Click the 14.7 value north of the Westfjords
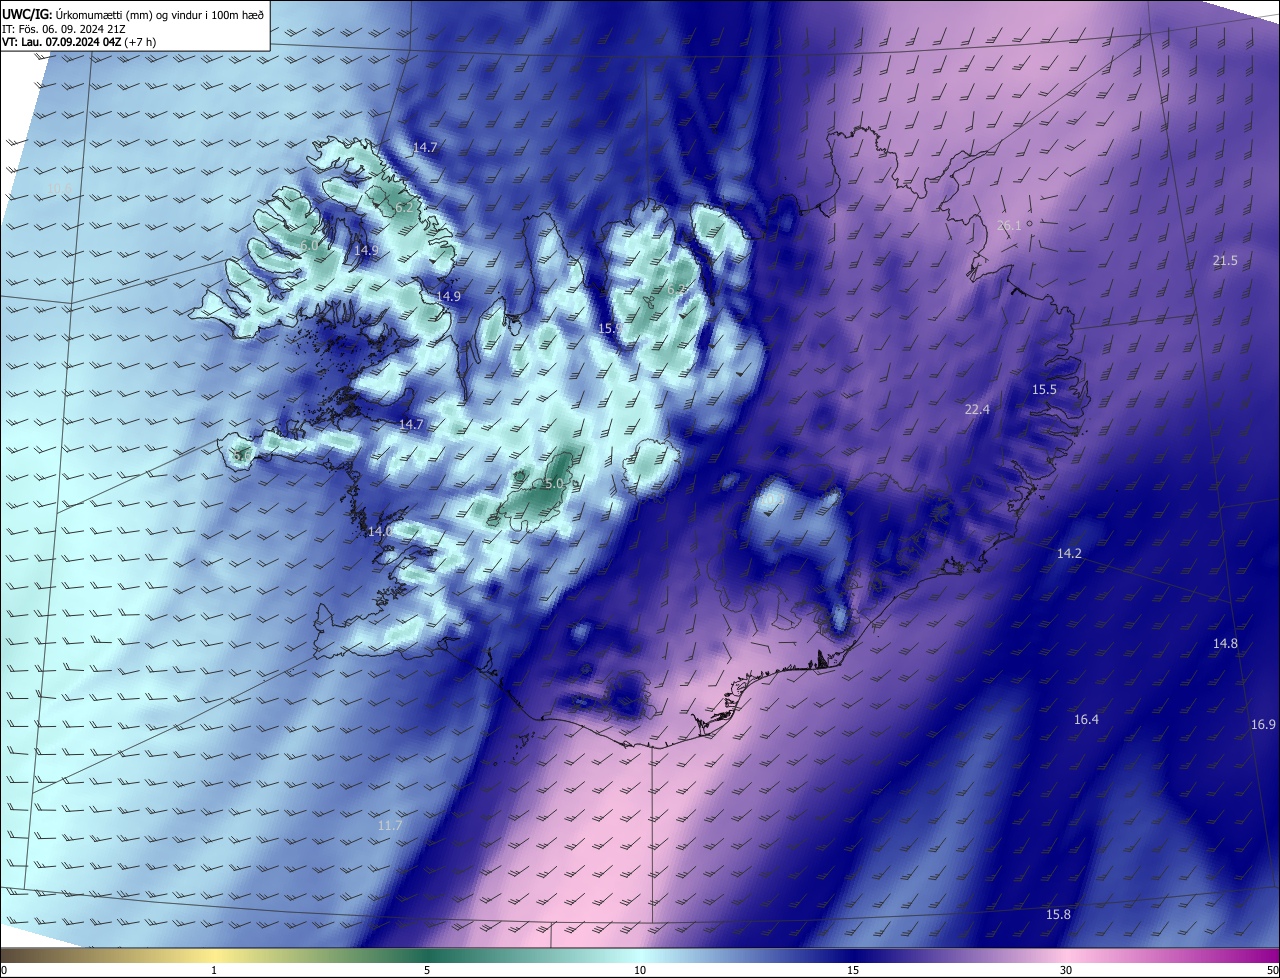The width and height of the screenshot is (1280, 978). pyautogui.click(x=425, y=147)
